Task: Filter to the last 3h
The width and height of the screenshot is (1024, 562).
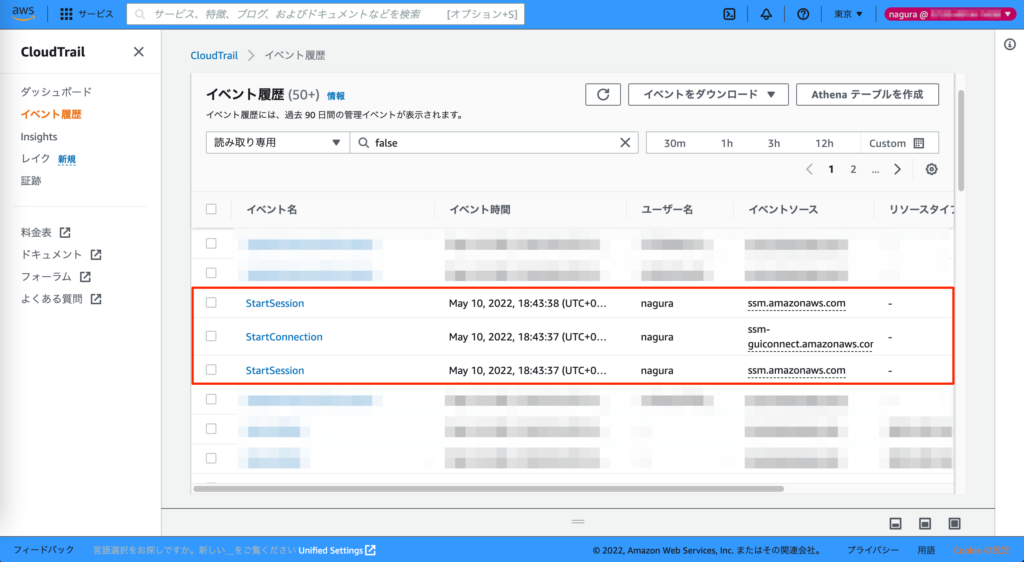Action: pyautogui.click(x=774, y=143)
